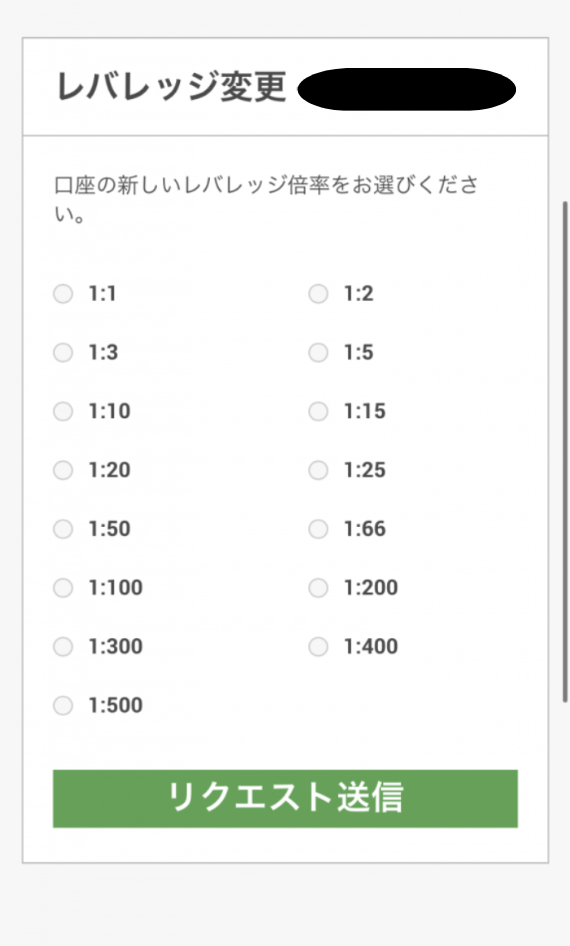Click the page's vertical scrollbar
Image resolution: width=570 pixels, height=946 pixels.
565,451
